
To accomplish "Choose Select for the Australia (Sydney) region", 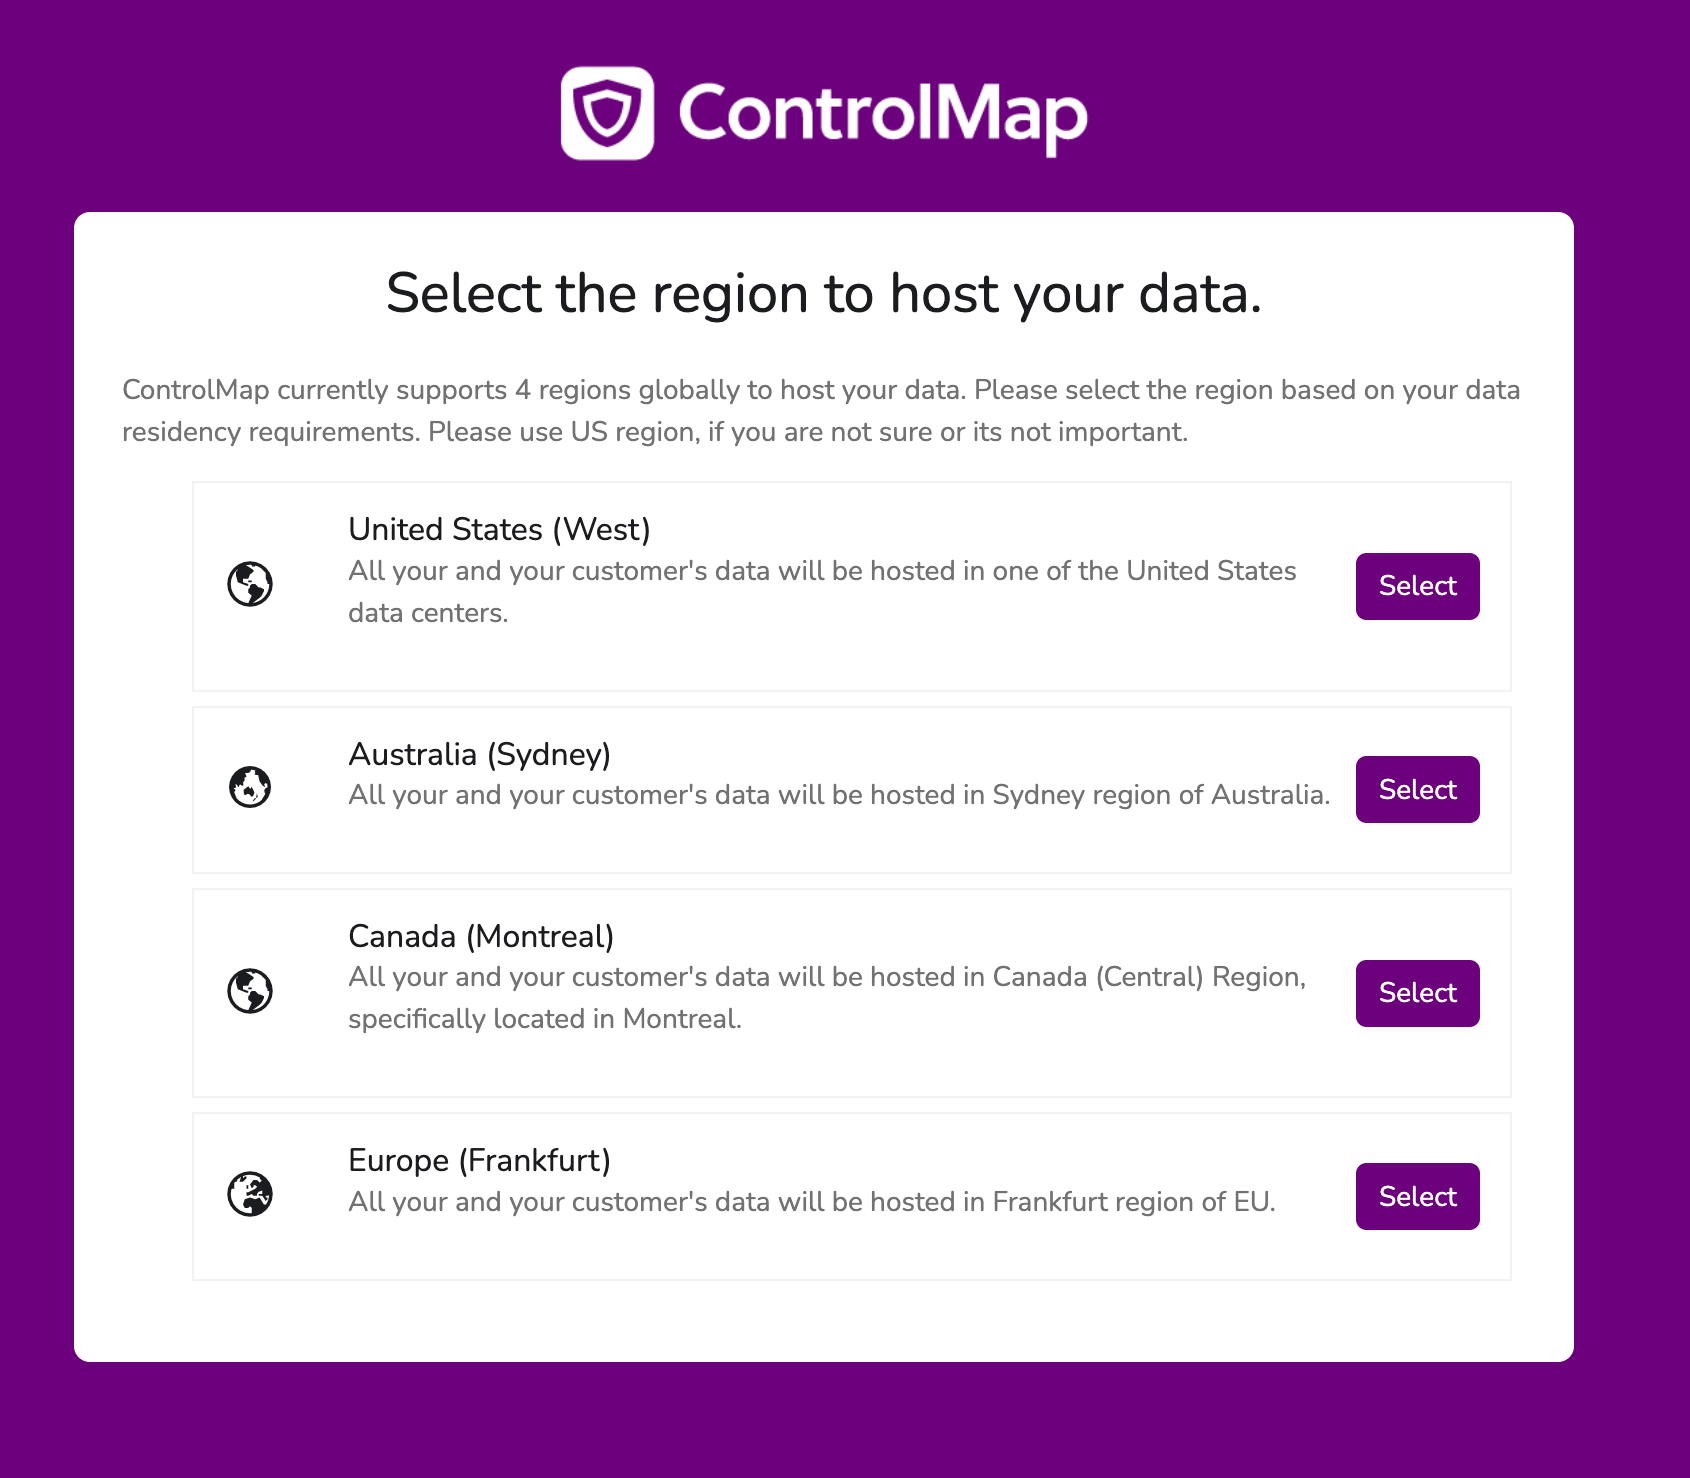I will coord(1417,790).
